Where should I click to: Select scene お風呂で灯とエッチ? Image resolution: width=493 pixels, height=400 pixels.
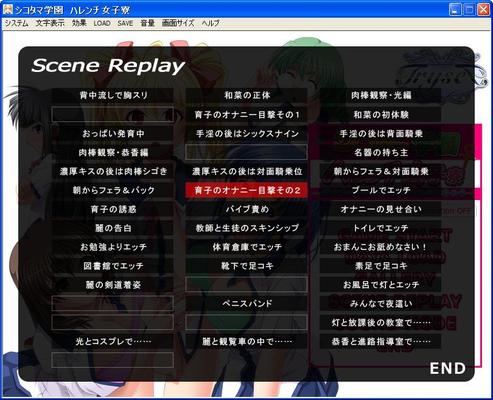[x=381, y=285]
